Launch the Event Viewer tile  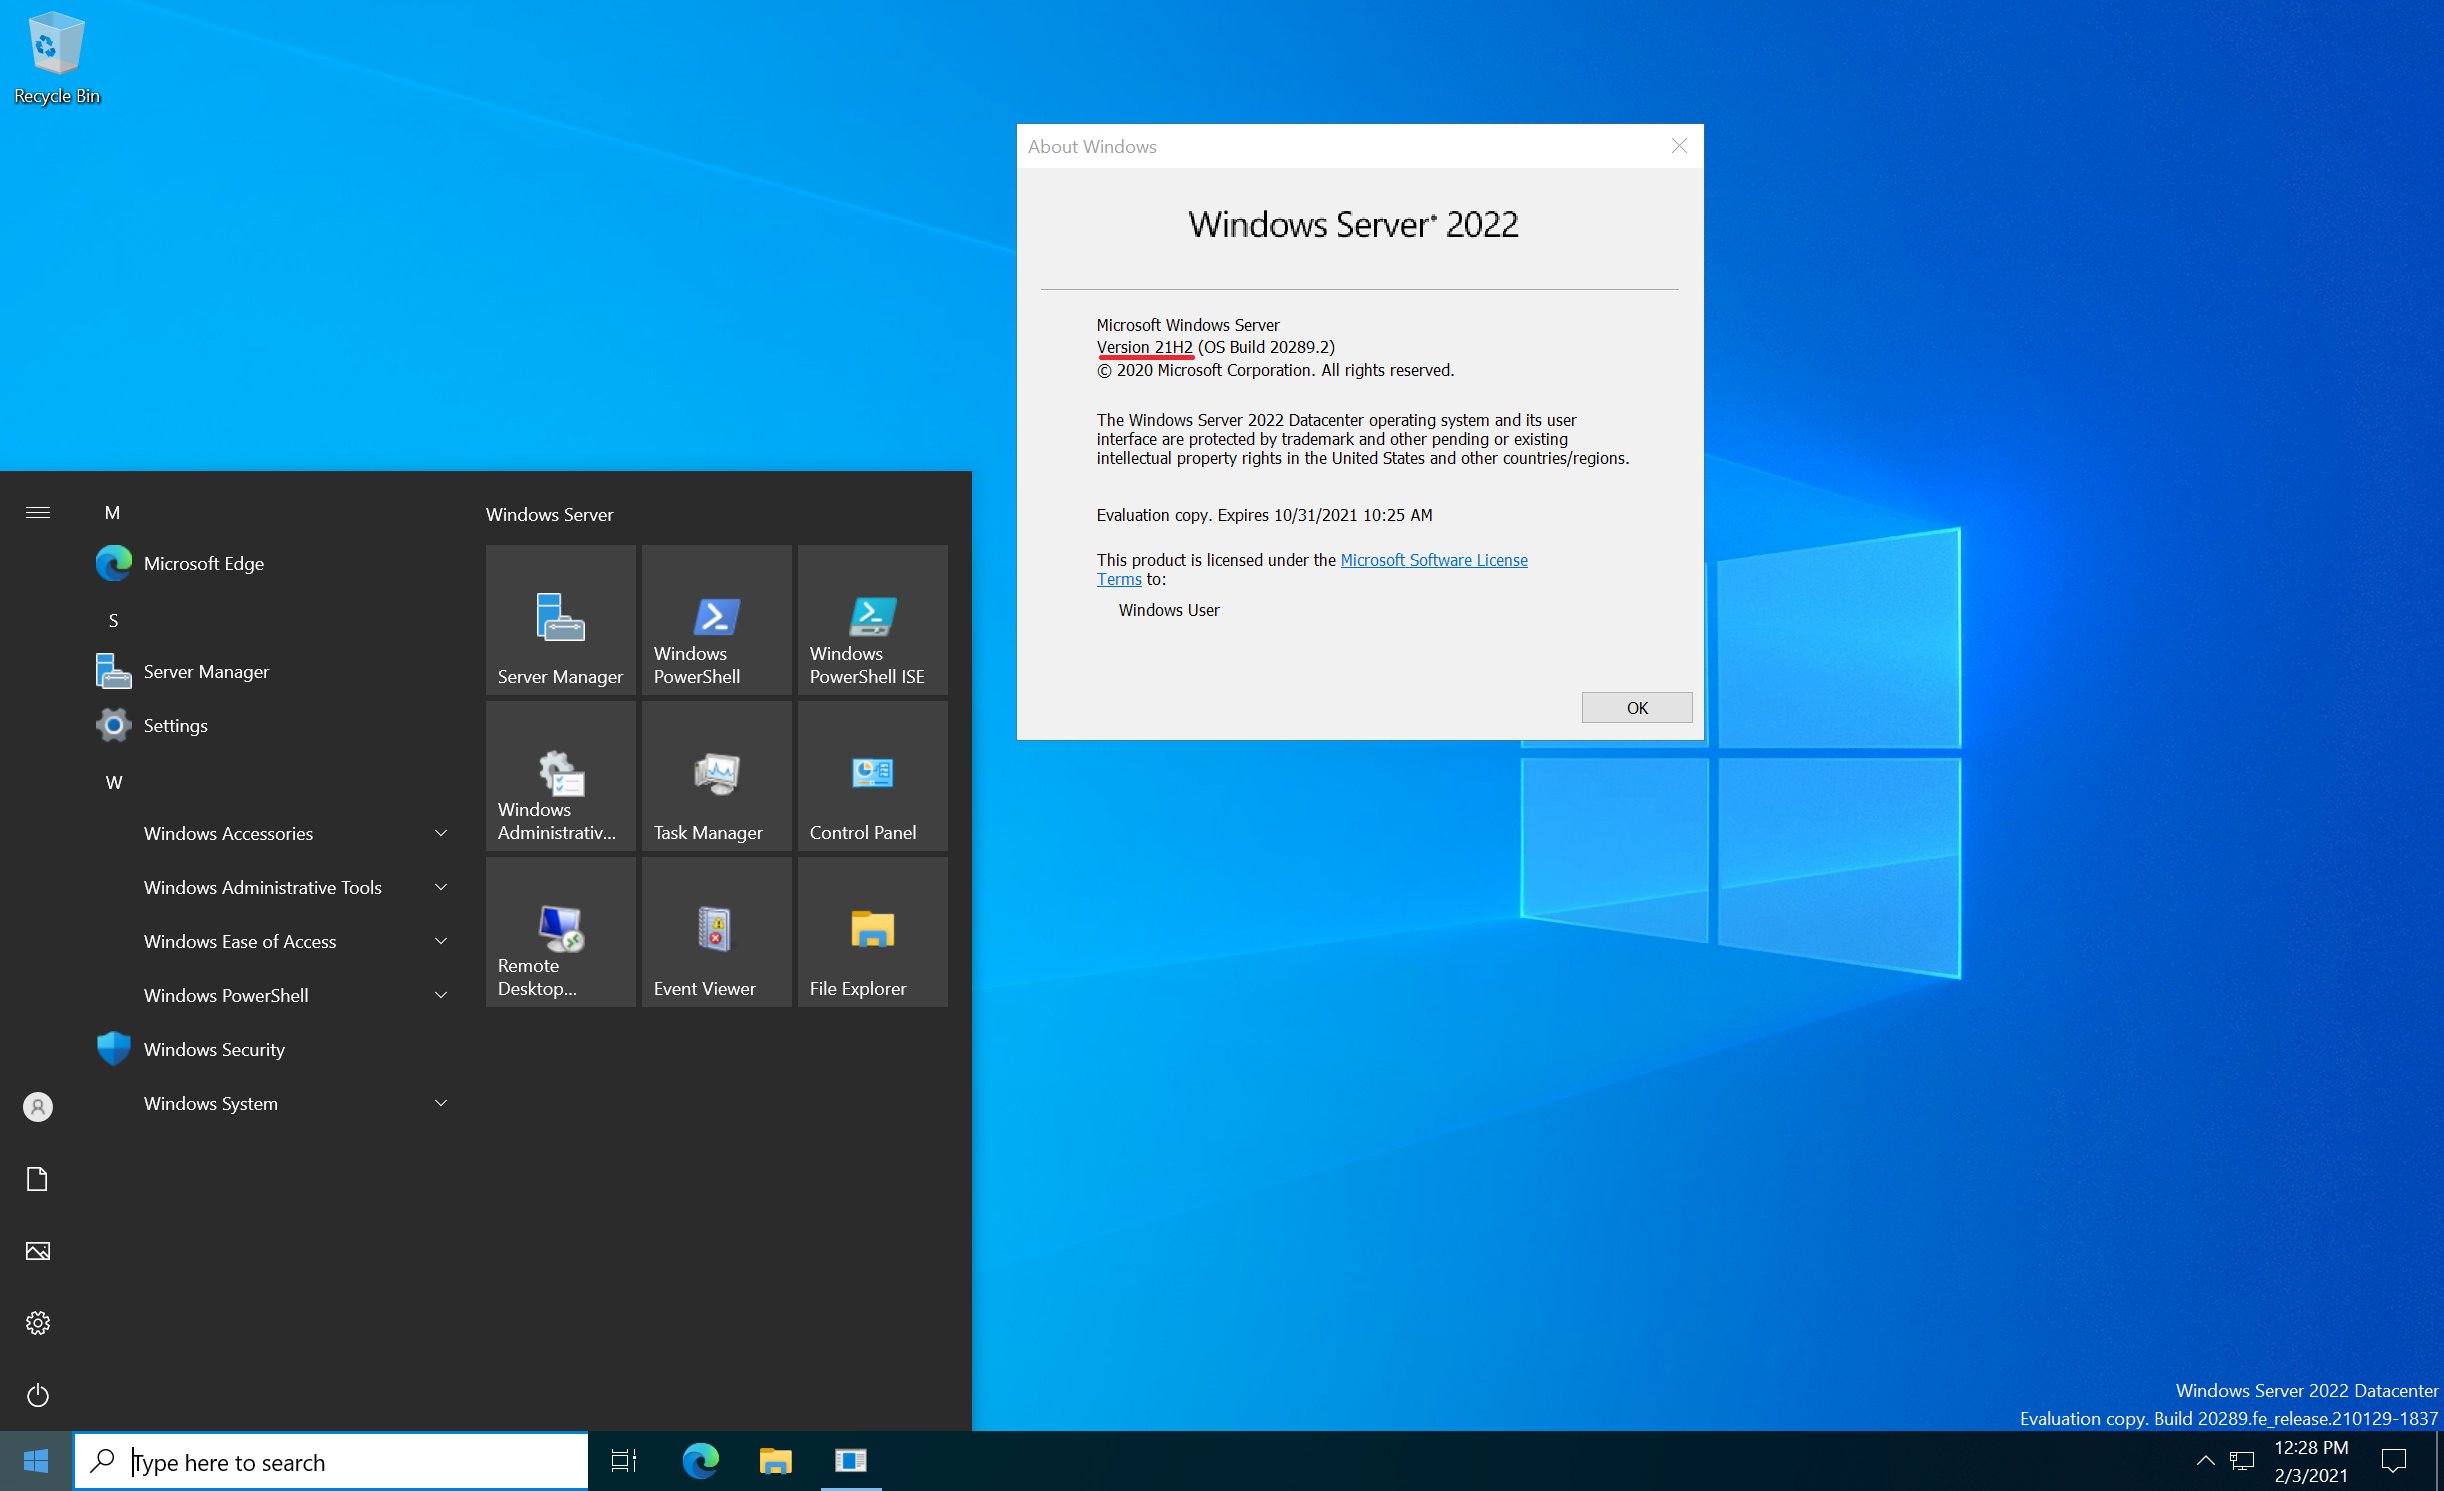tap(716, 932)
